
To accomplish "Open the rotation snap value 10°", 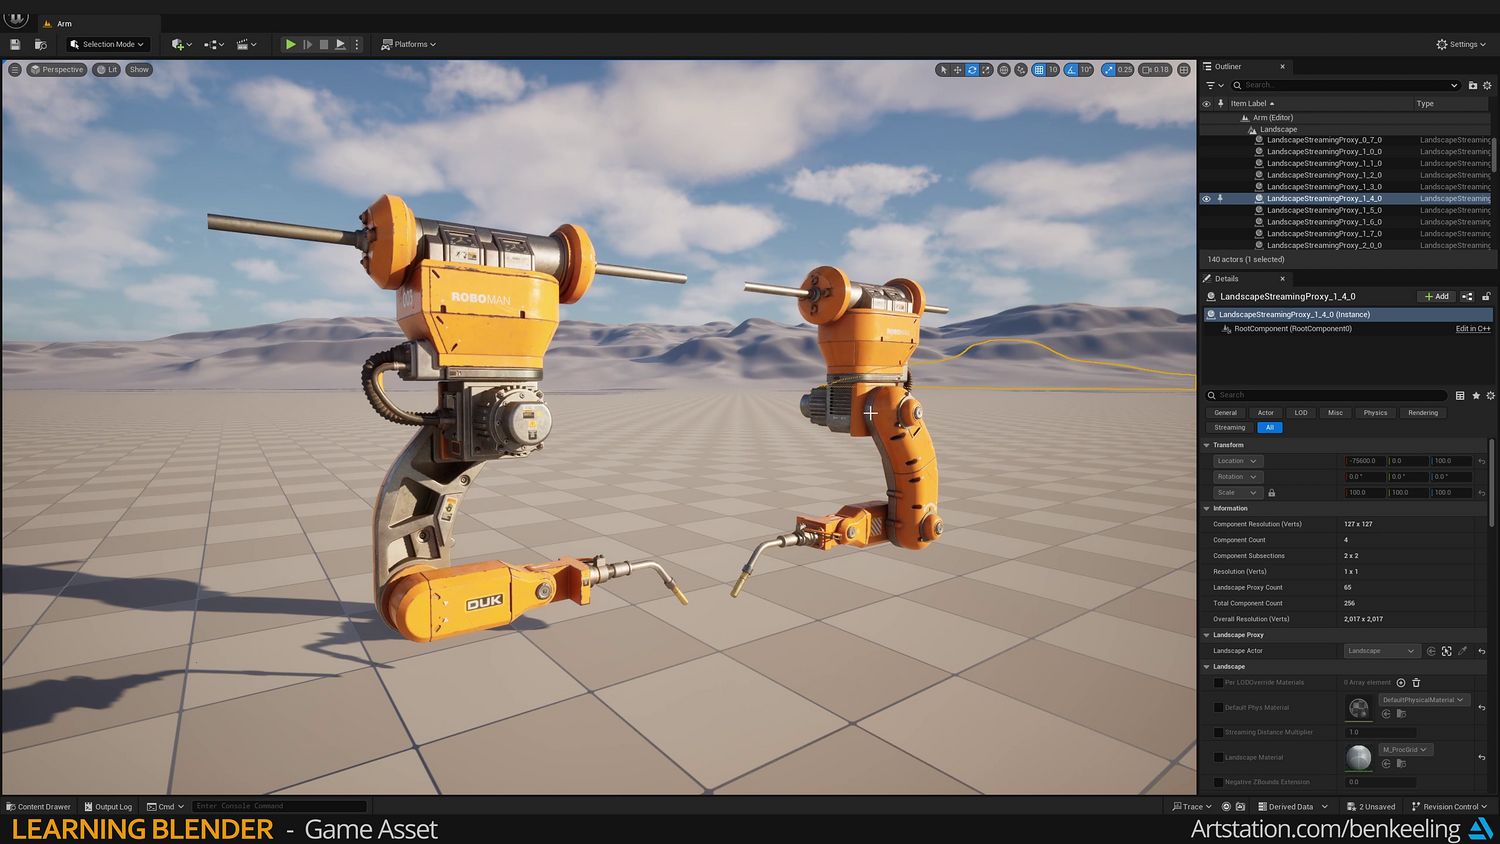I will click(1086, 70).
